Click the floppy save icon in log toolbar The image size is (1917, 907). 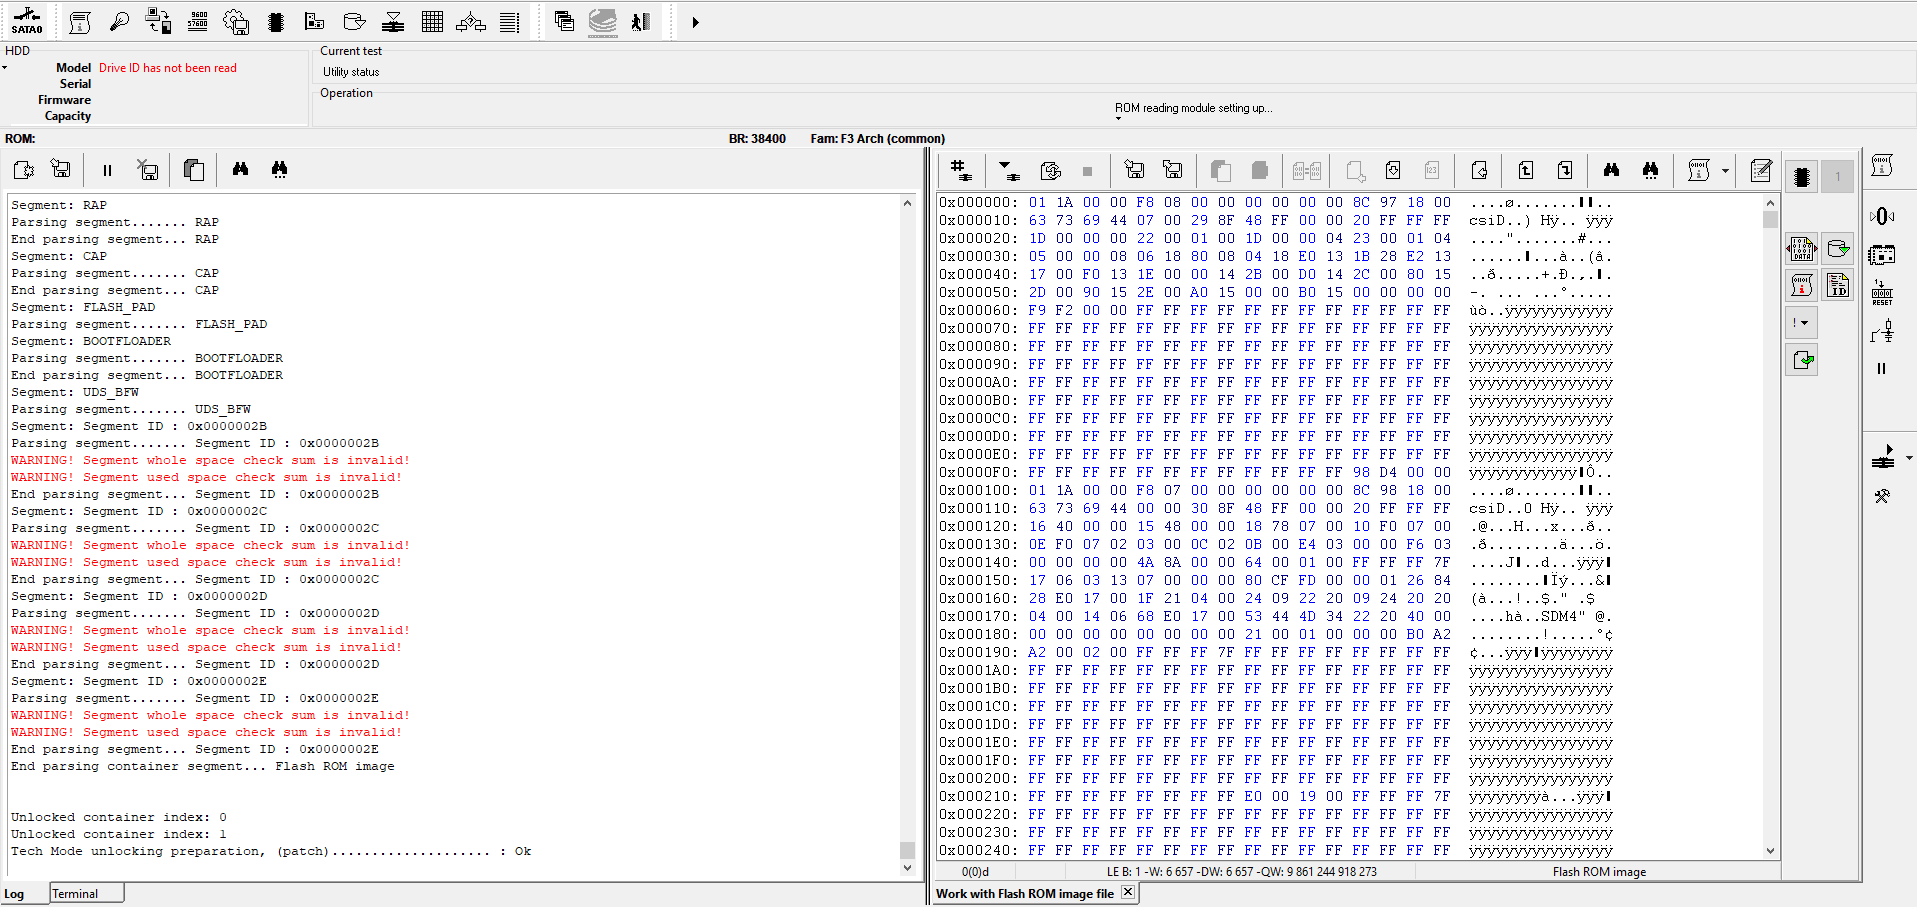61,169
